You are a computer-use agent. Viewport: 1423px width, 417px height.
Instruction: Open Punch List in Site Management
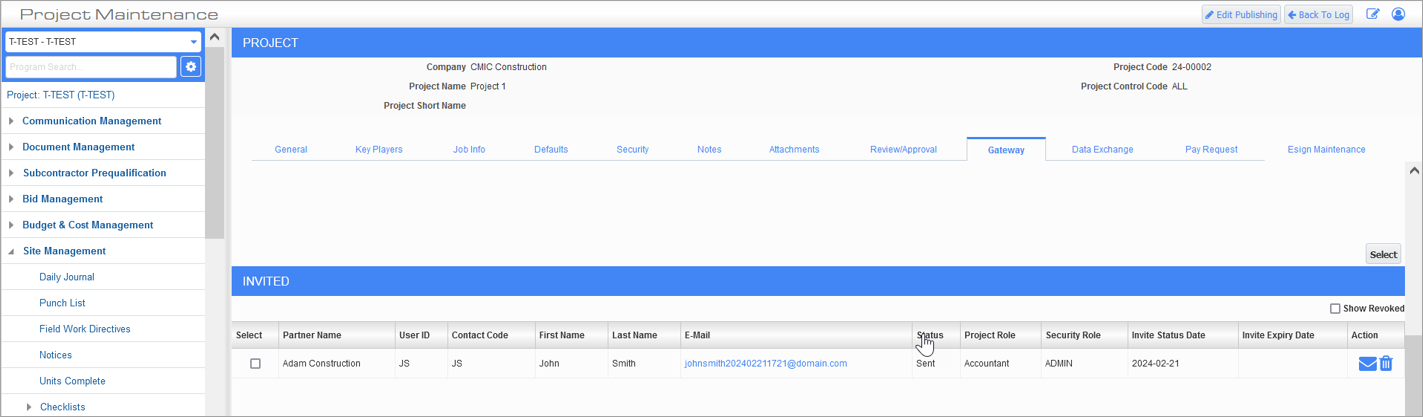point(62,303)
